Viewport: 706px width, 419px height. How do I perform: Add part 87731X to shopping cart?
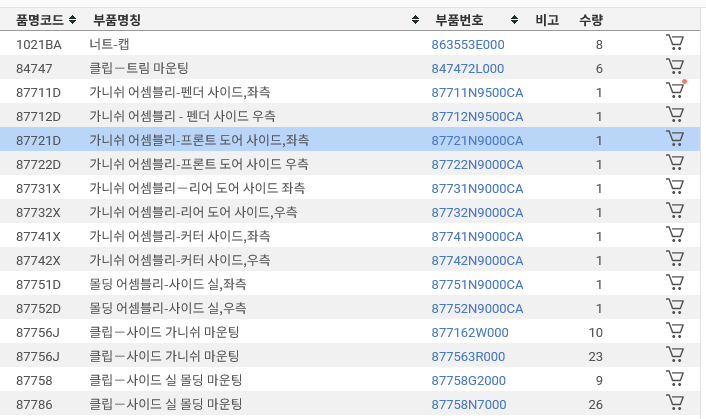(x=675, y=188)
